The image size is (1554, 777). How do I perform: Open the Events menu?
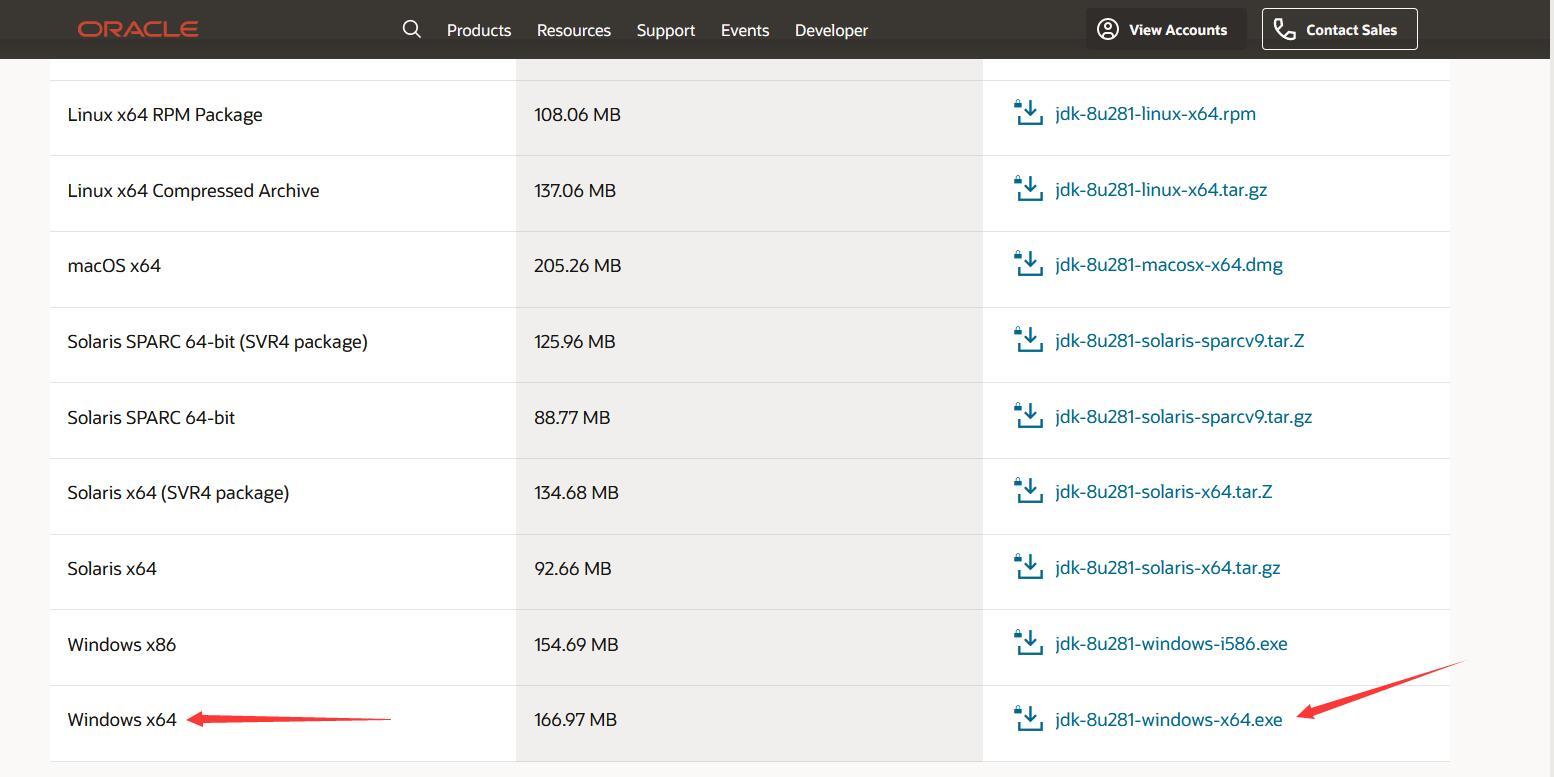(x=745, y=30)
